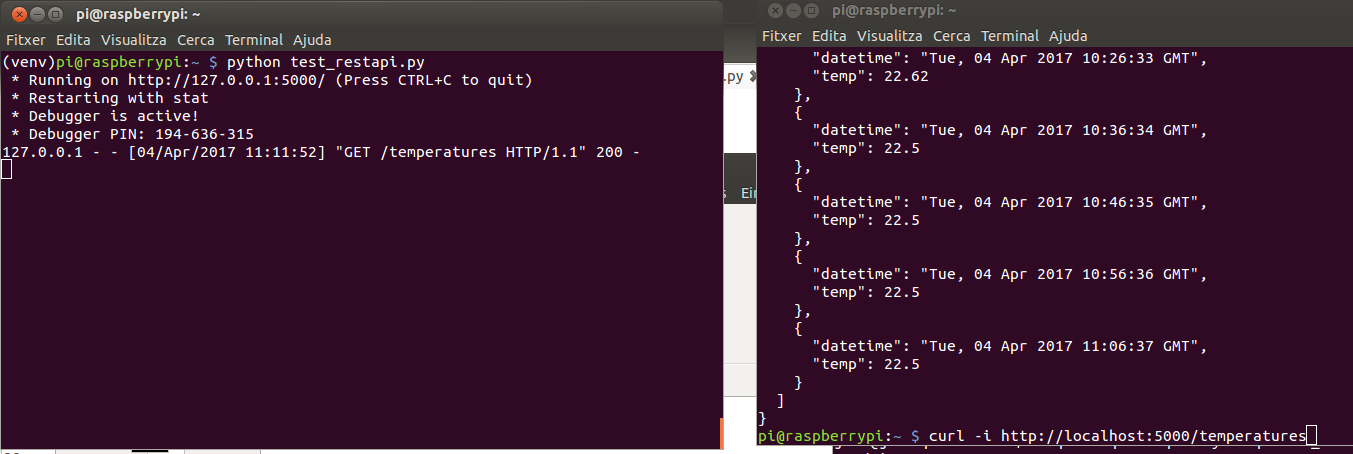1353x454 pixels.
Task: Open Visualitza menu in the curl terminal
Action: (890, 36)
